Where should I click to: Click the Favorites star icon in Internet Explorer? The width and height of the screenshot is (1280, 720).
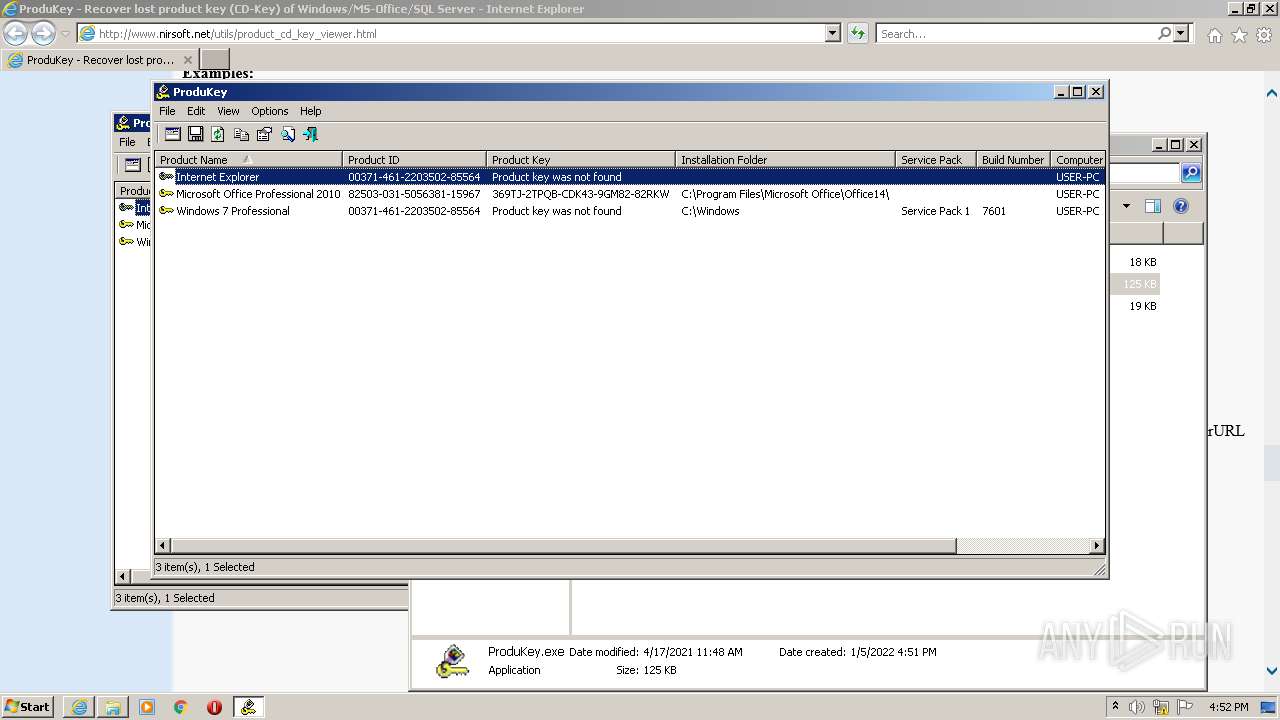1239,35
